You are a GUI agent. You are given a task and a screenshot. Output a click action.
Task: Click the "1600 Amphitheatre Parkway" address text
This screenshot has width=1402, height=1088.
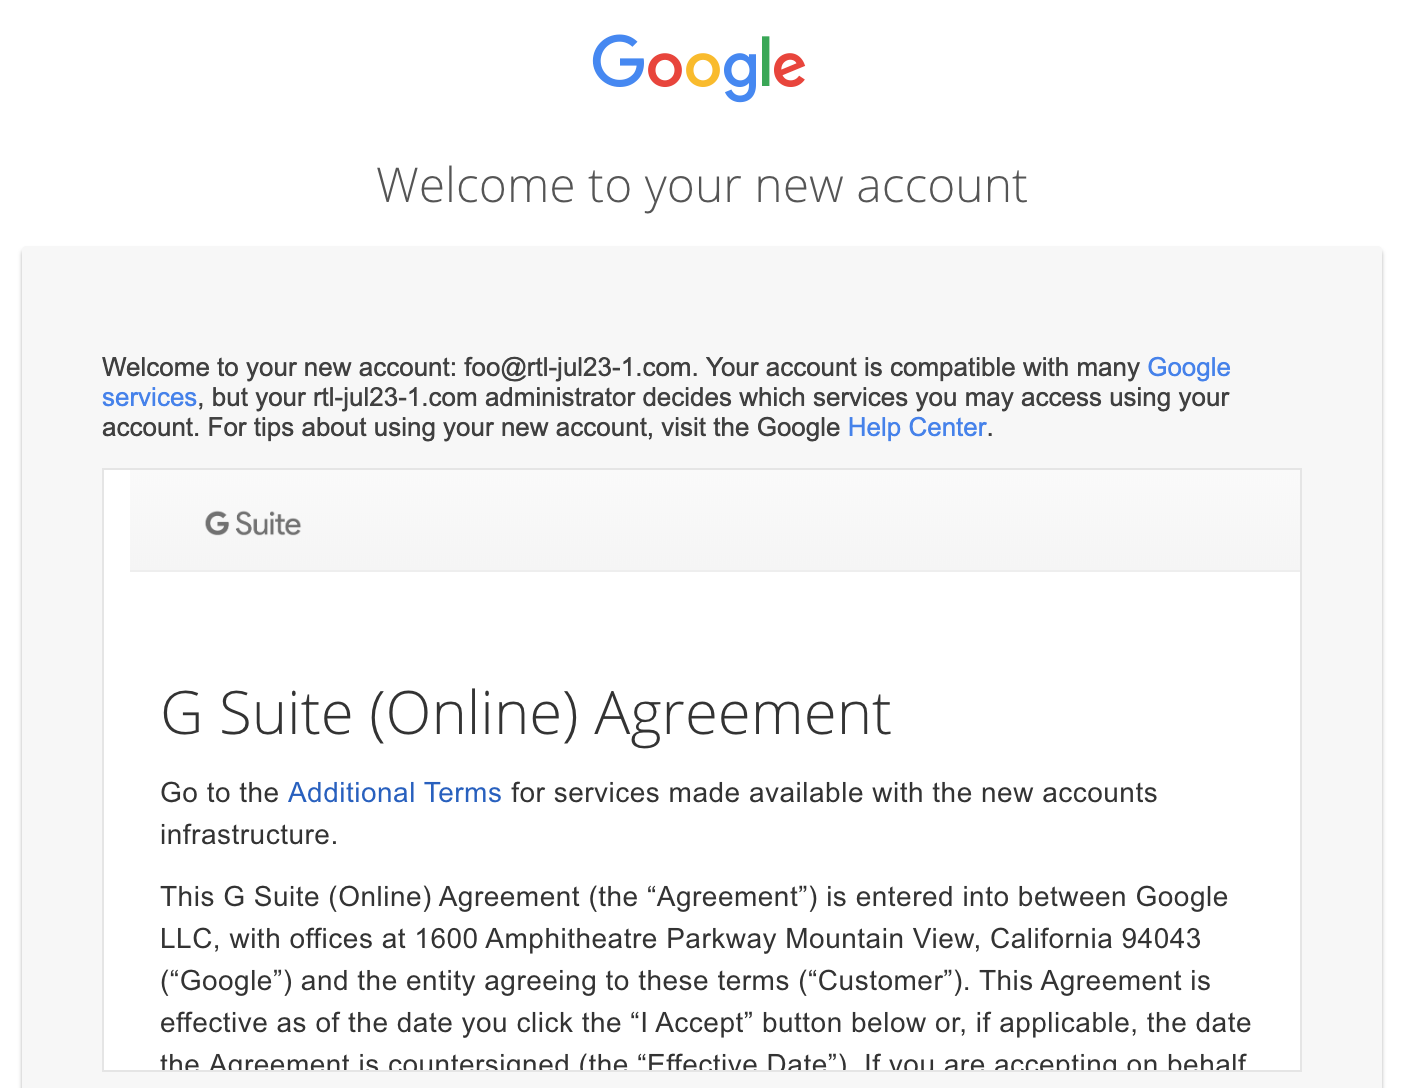click(x=596, y=939)
